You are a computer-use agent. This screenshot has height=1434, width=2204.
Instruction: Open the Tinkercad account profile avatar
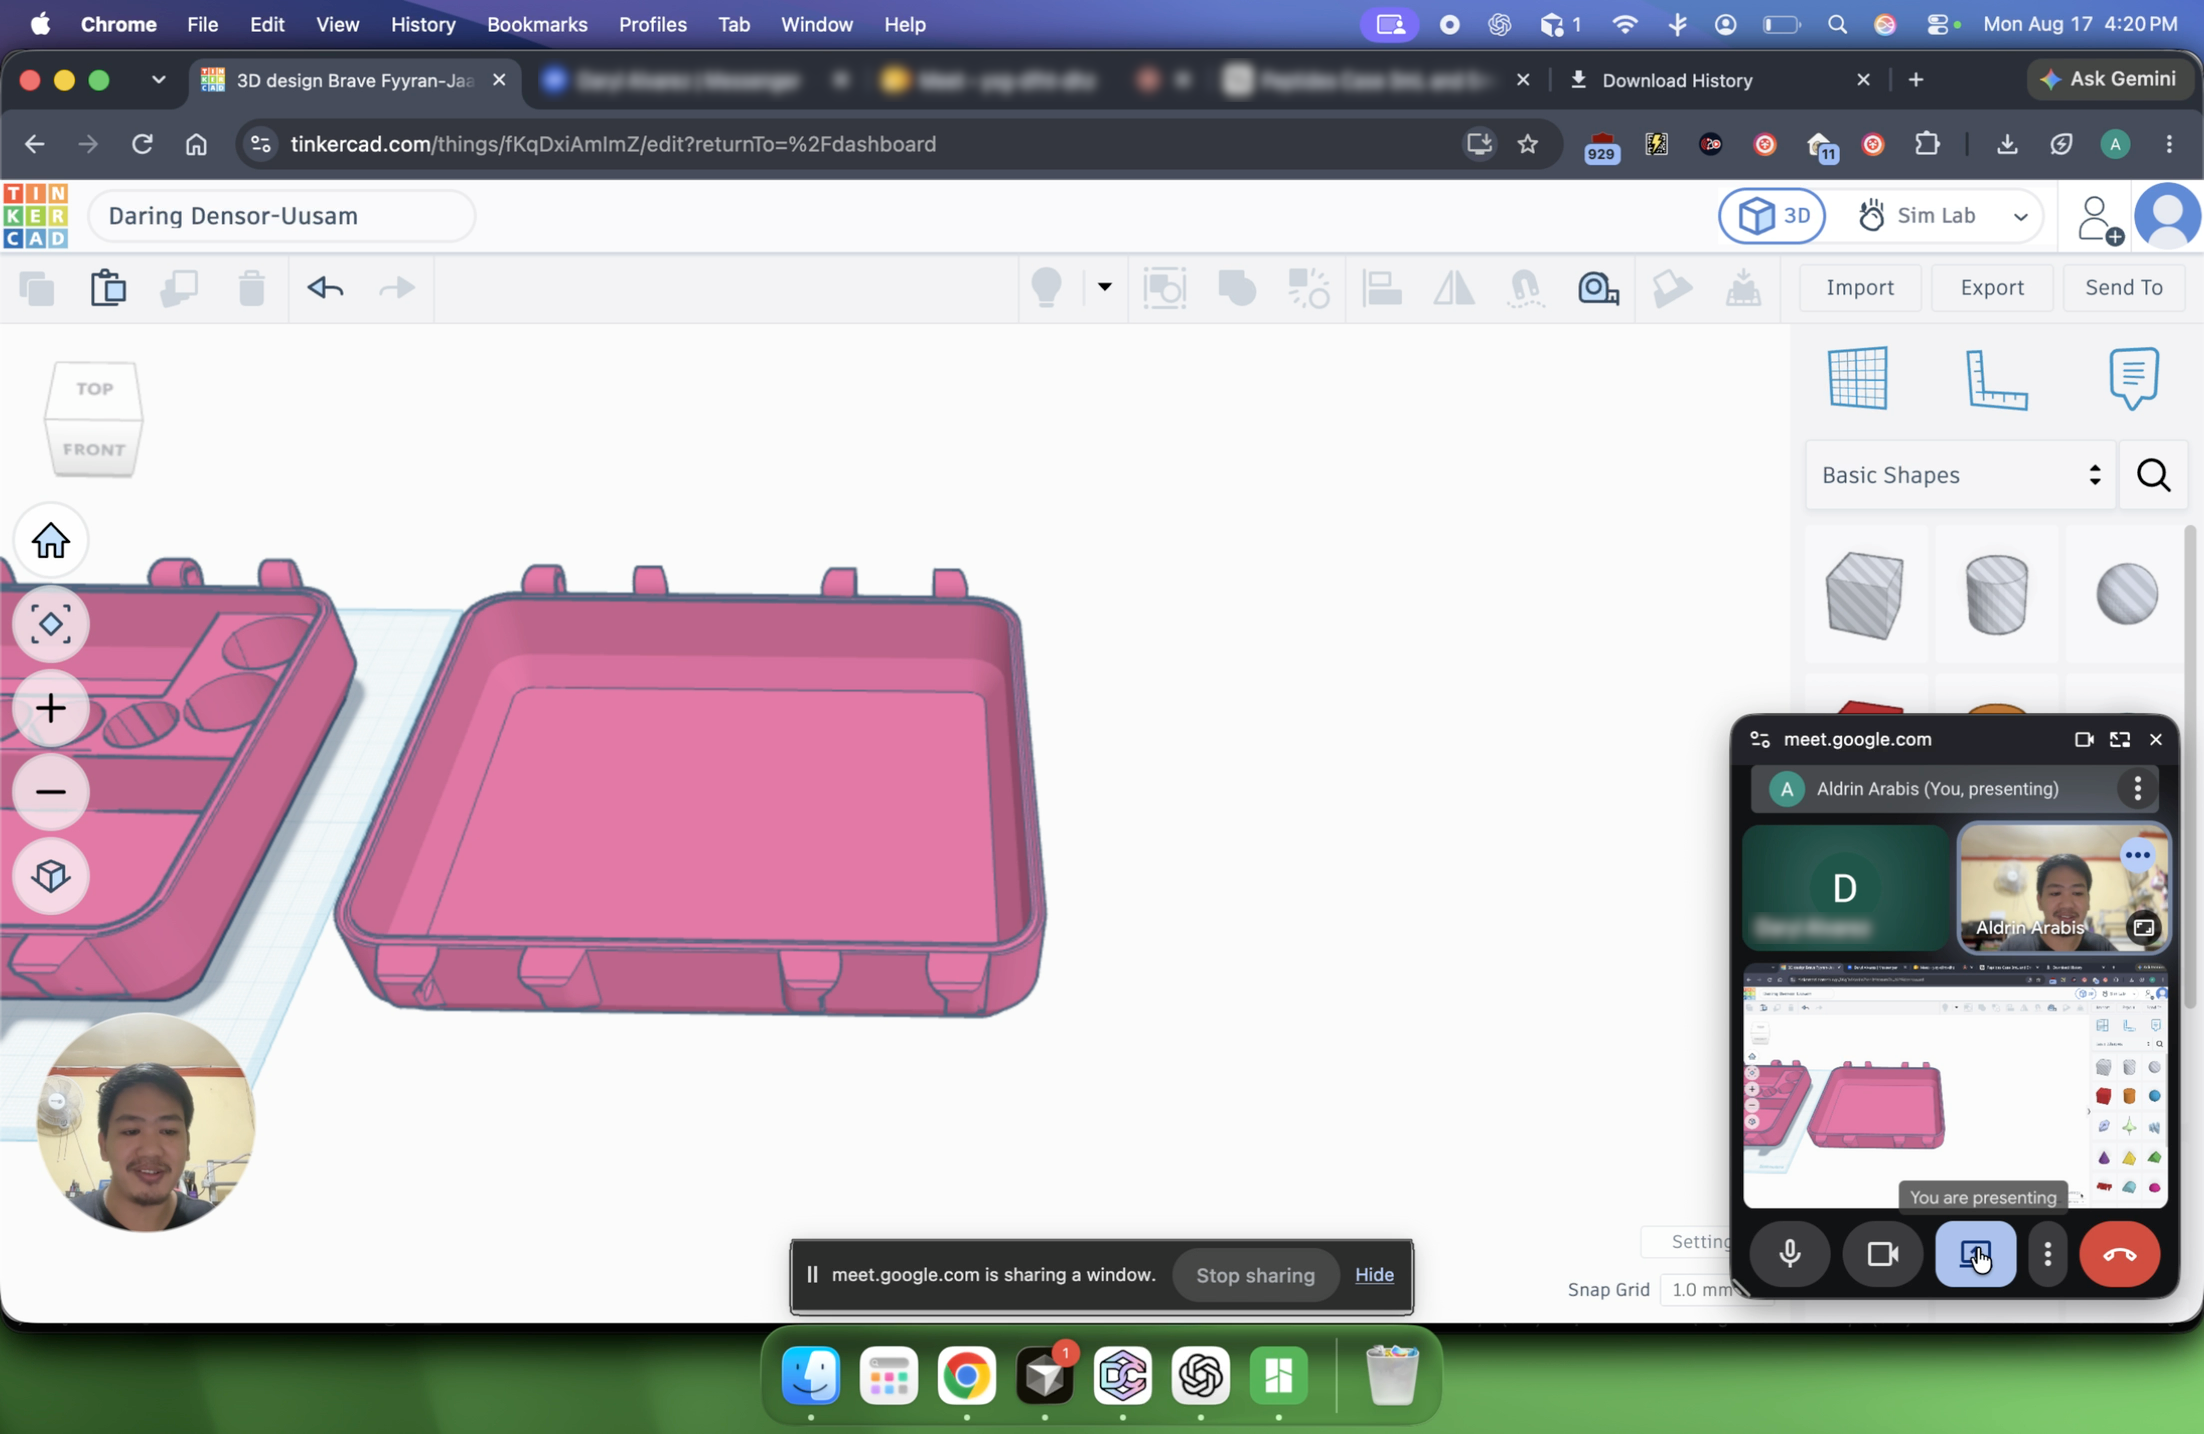pos(2166,216)
